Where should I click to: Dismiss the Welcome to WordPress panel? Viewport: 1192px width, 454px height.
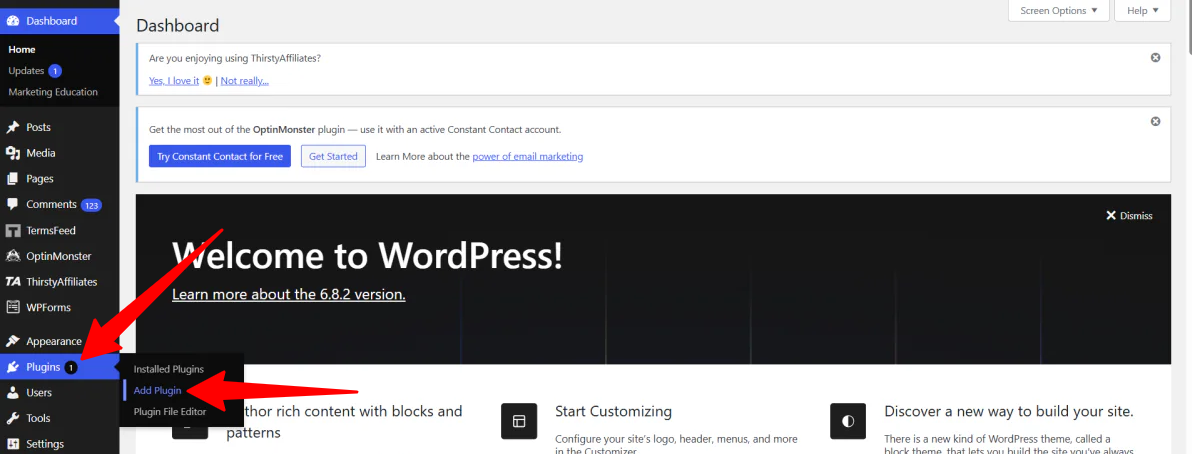tap(1129, 216)
